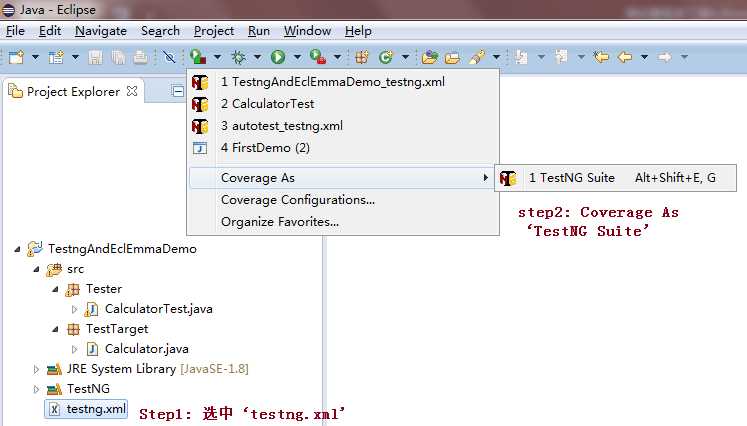Open the Search menu

tap(160, 31)
